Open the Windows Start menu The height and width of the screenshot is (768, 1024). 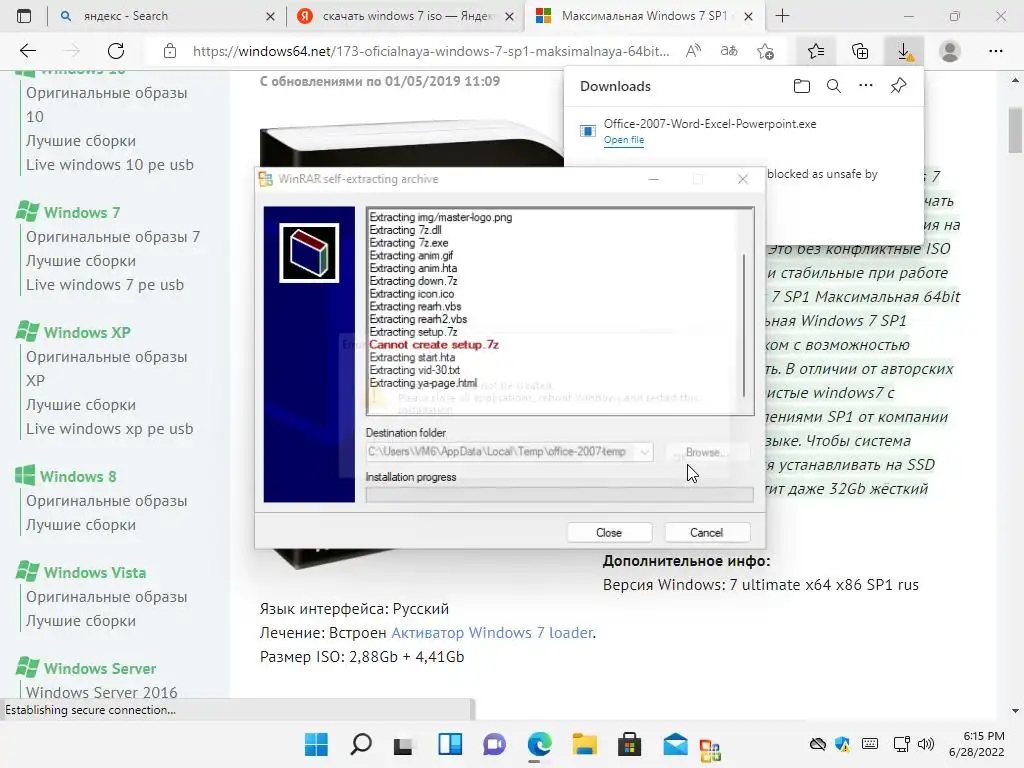click(x=317, y=744)
